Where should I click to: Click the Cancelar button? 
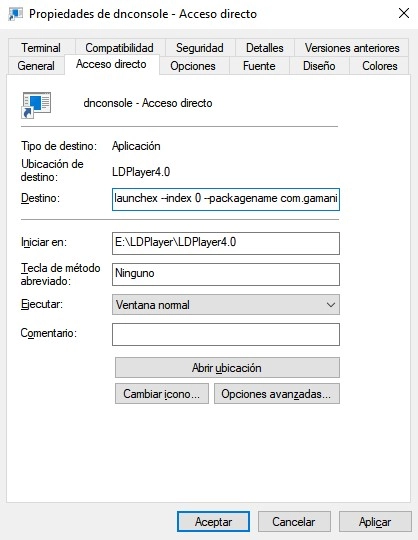[294, 521]
